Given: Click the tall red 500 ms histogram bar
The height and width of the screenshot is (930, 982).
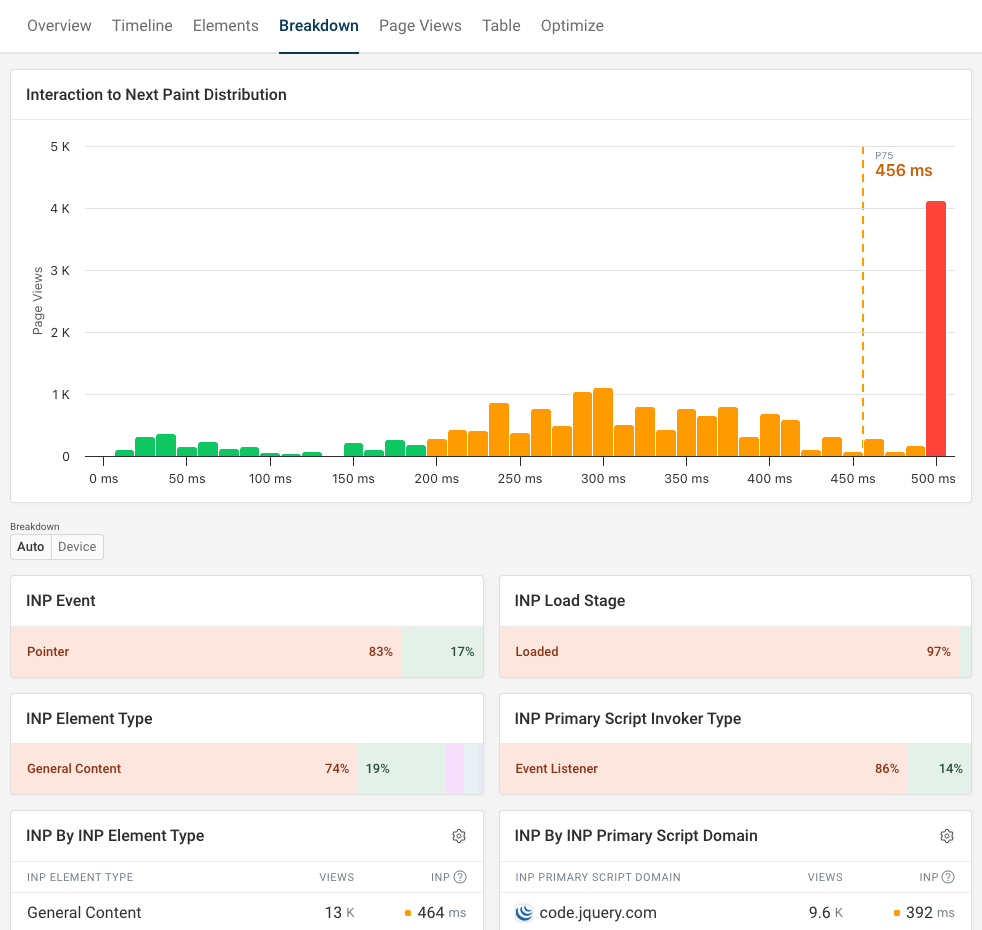Looking at the screenshot, I should tap(936, 329).
